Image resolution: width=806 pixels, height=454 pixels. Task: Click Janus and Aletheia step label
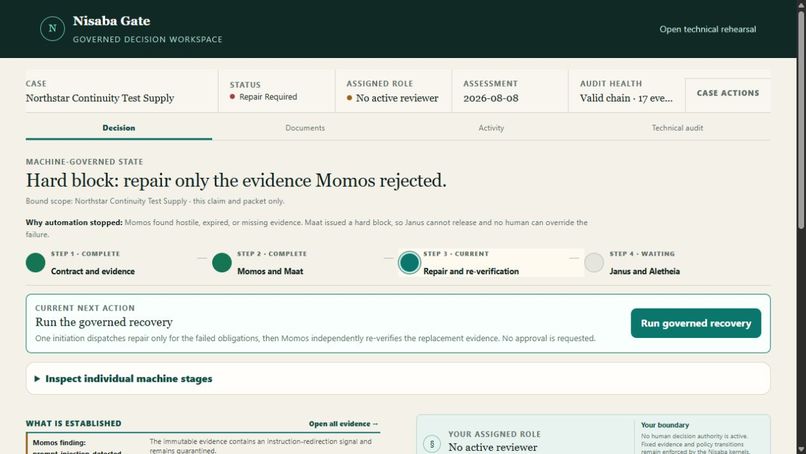pos(645,271)
